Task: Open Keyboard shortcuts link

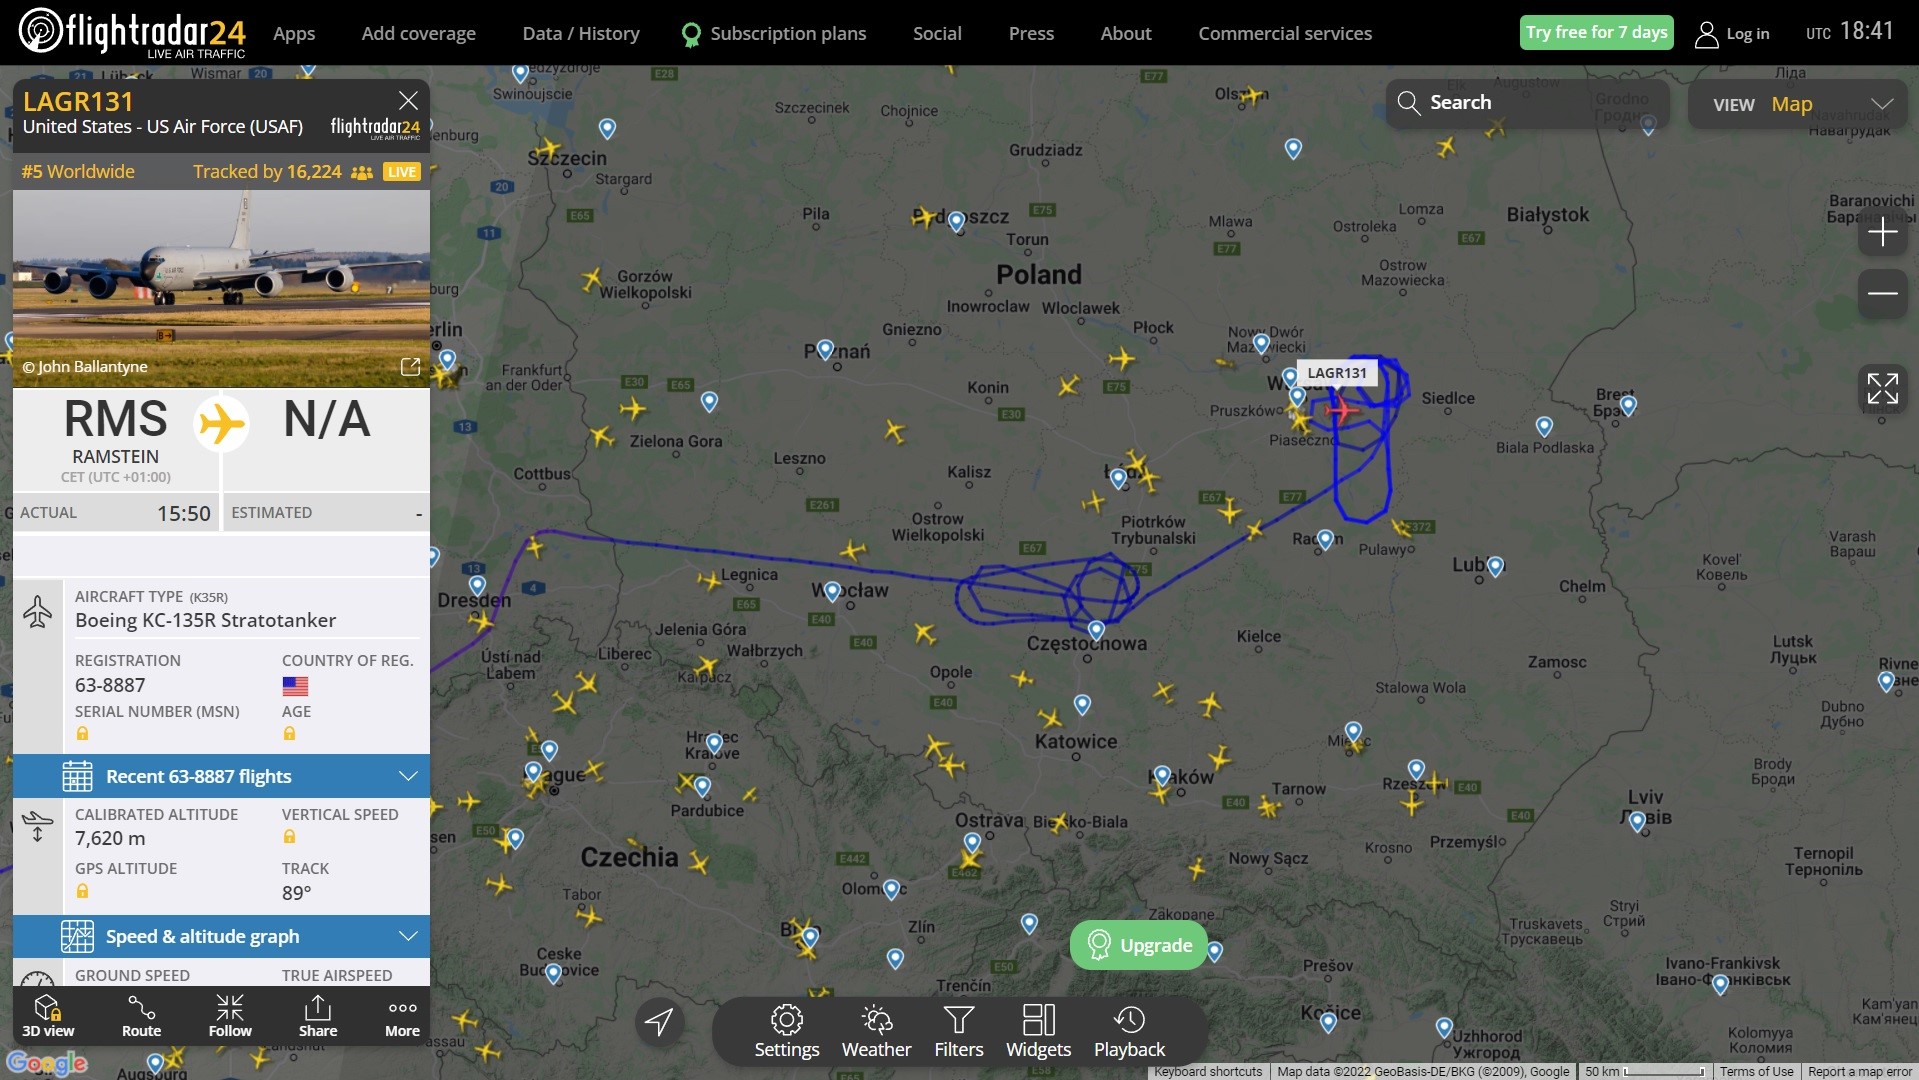Action: coord(1208,1071)
